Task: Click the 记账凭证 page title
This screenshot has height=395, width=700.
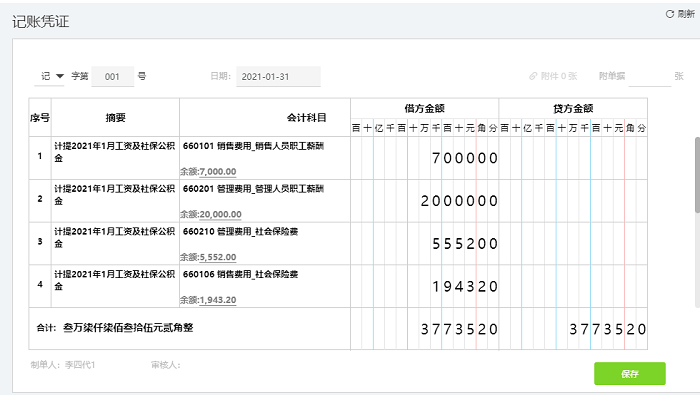Action: click(41, 21)
